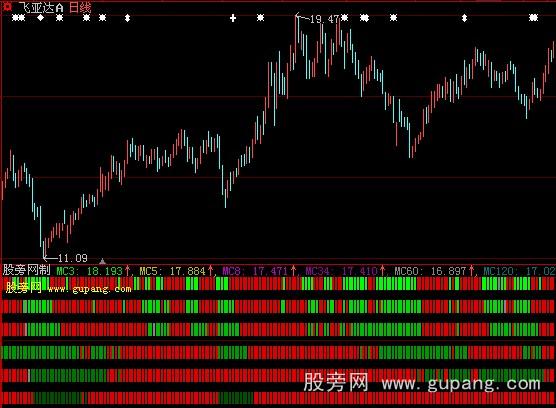Click the small triangle marker near 11.09
Image resolution: width=556 pixels, height=408 pixels.
102,261
